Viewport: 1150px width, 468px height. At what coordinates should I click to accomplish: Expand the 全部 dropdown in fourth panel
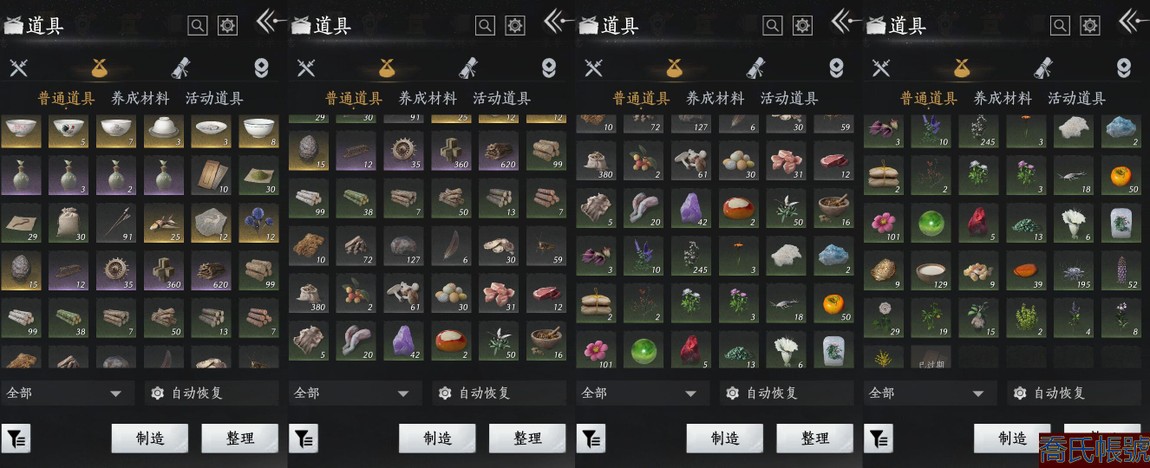point(929,393)
